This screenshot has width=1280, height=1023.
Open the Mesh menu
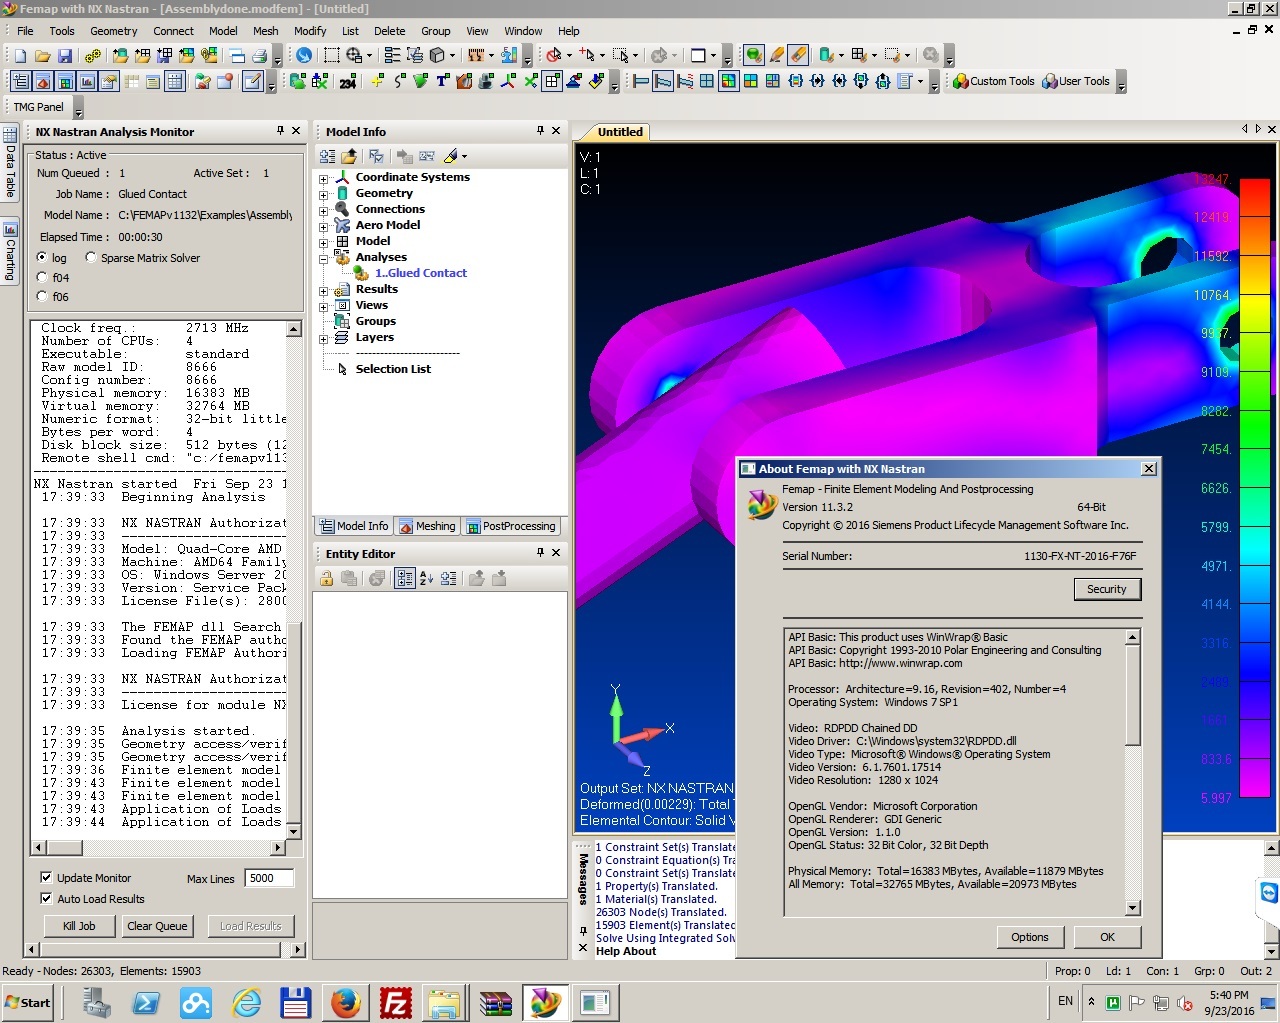click(266, 31)
